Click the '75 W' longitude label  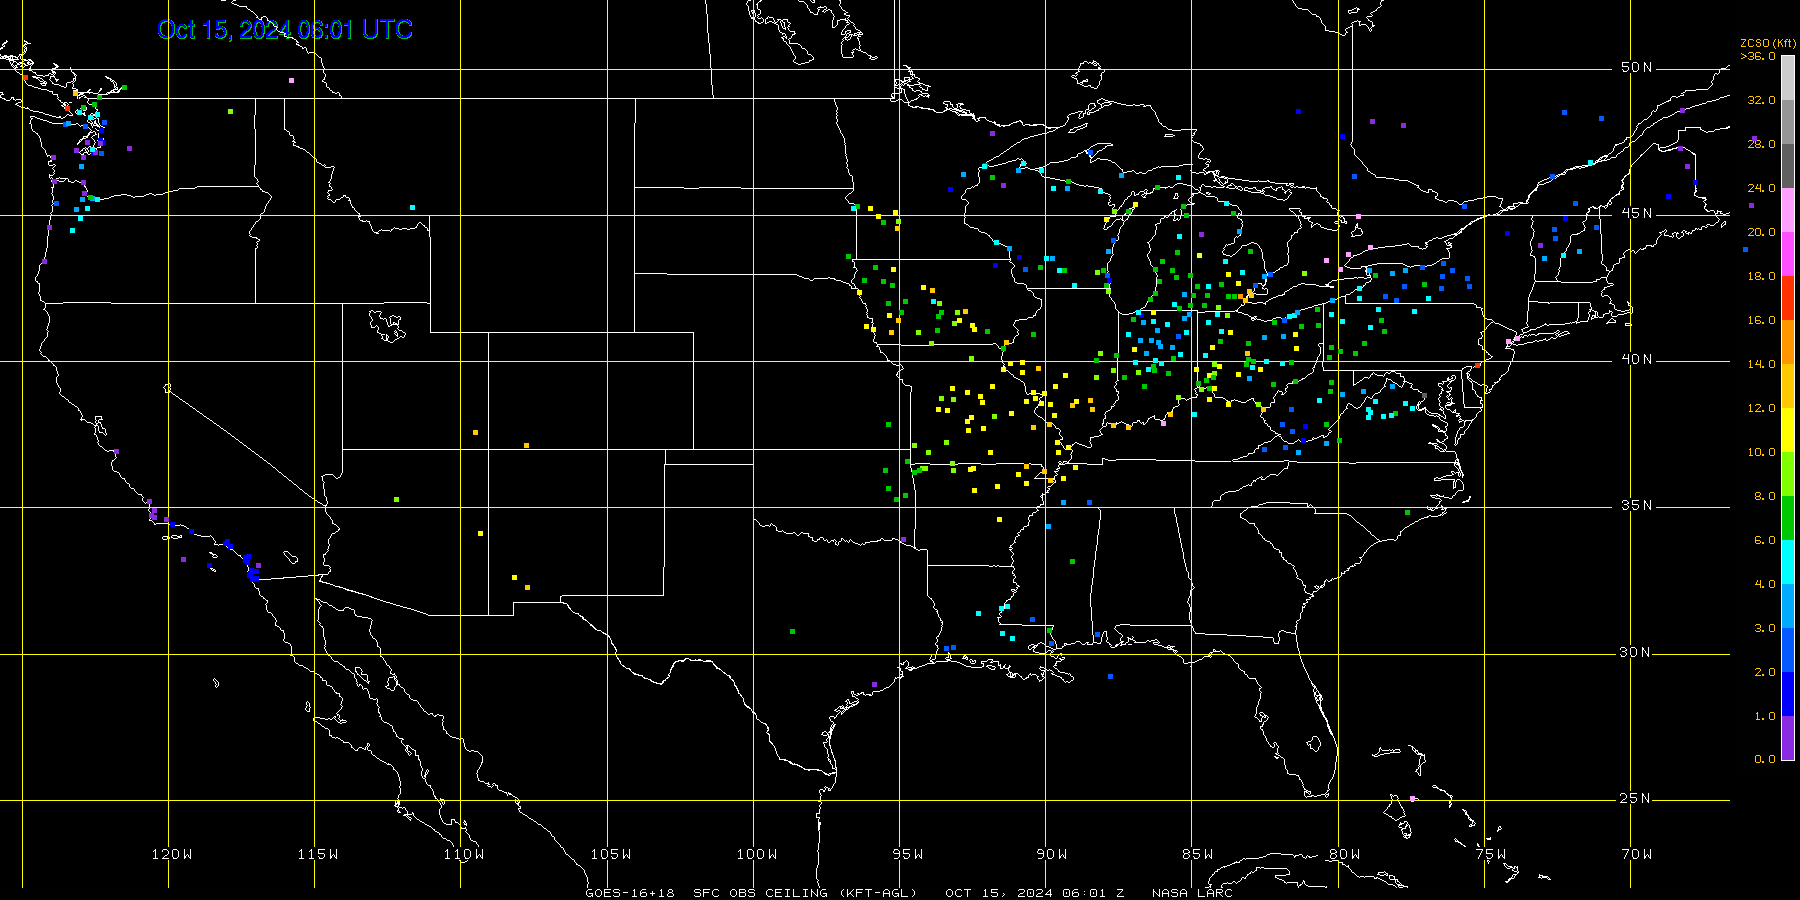(x=1490, y=854)
